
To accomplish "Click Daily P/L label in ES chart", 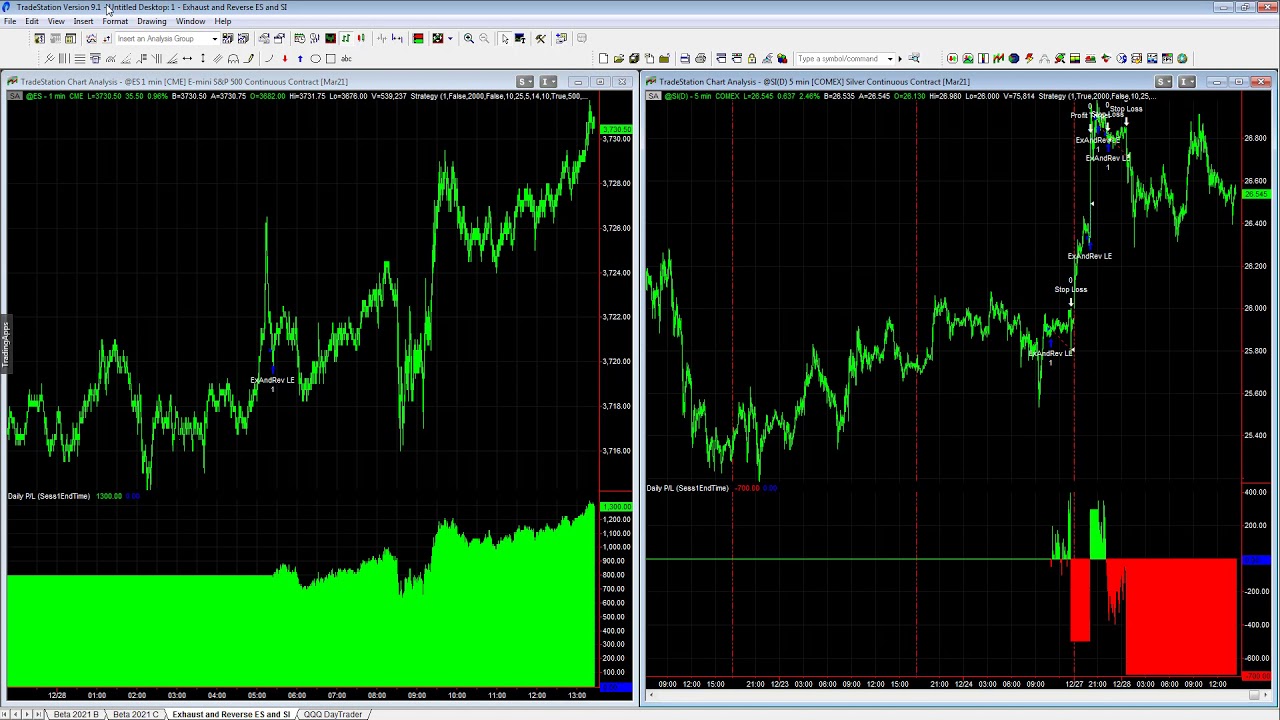I will point(49,496).
